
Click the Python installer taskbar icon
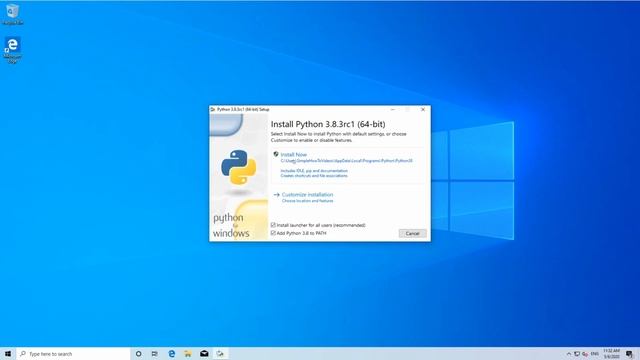220,353
